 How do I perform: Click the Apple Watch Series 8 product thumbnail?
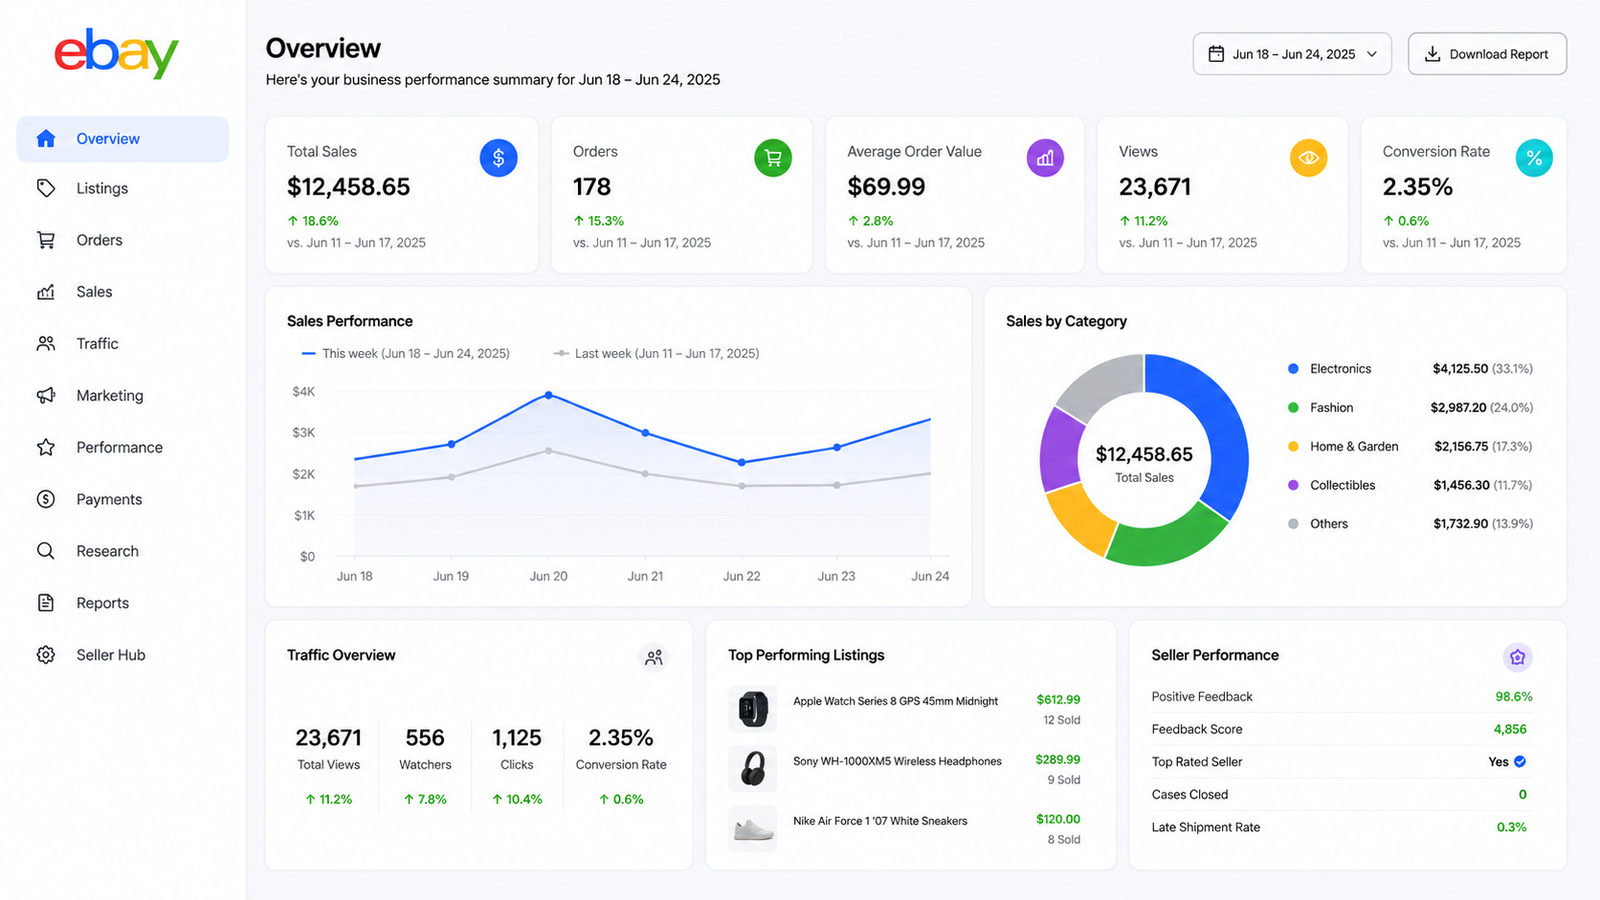(753, 709)
